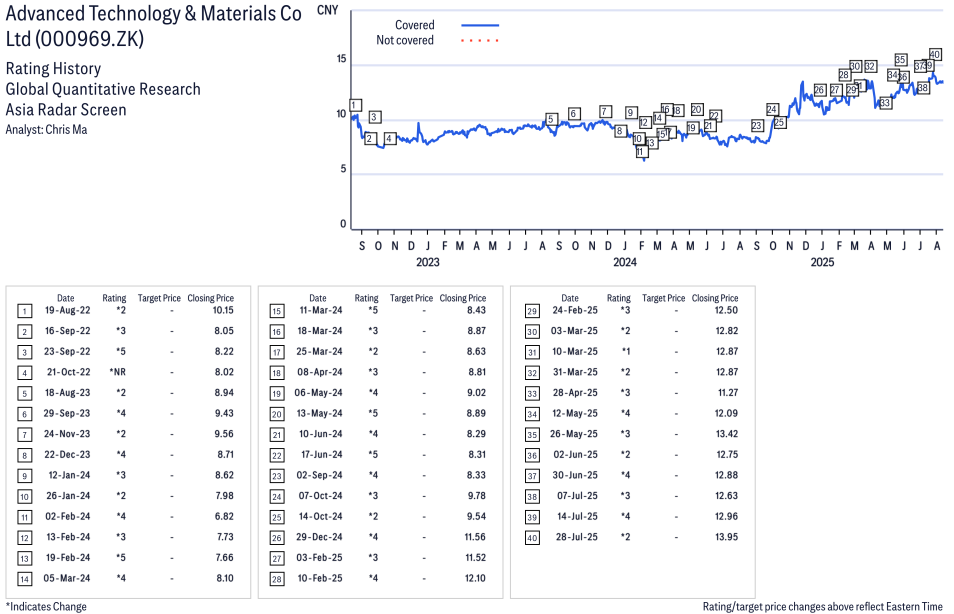Click the Closing Price header in first table
The image size is (954, 614).
(211, 298)
